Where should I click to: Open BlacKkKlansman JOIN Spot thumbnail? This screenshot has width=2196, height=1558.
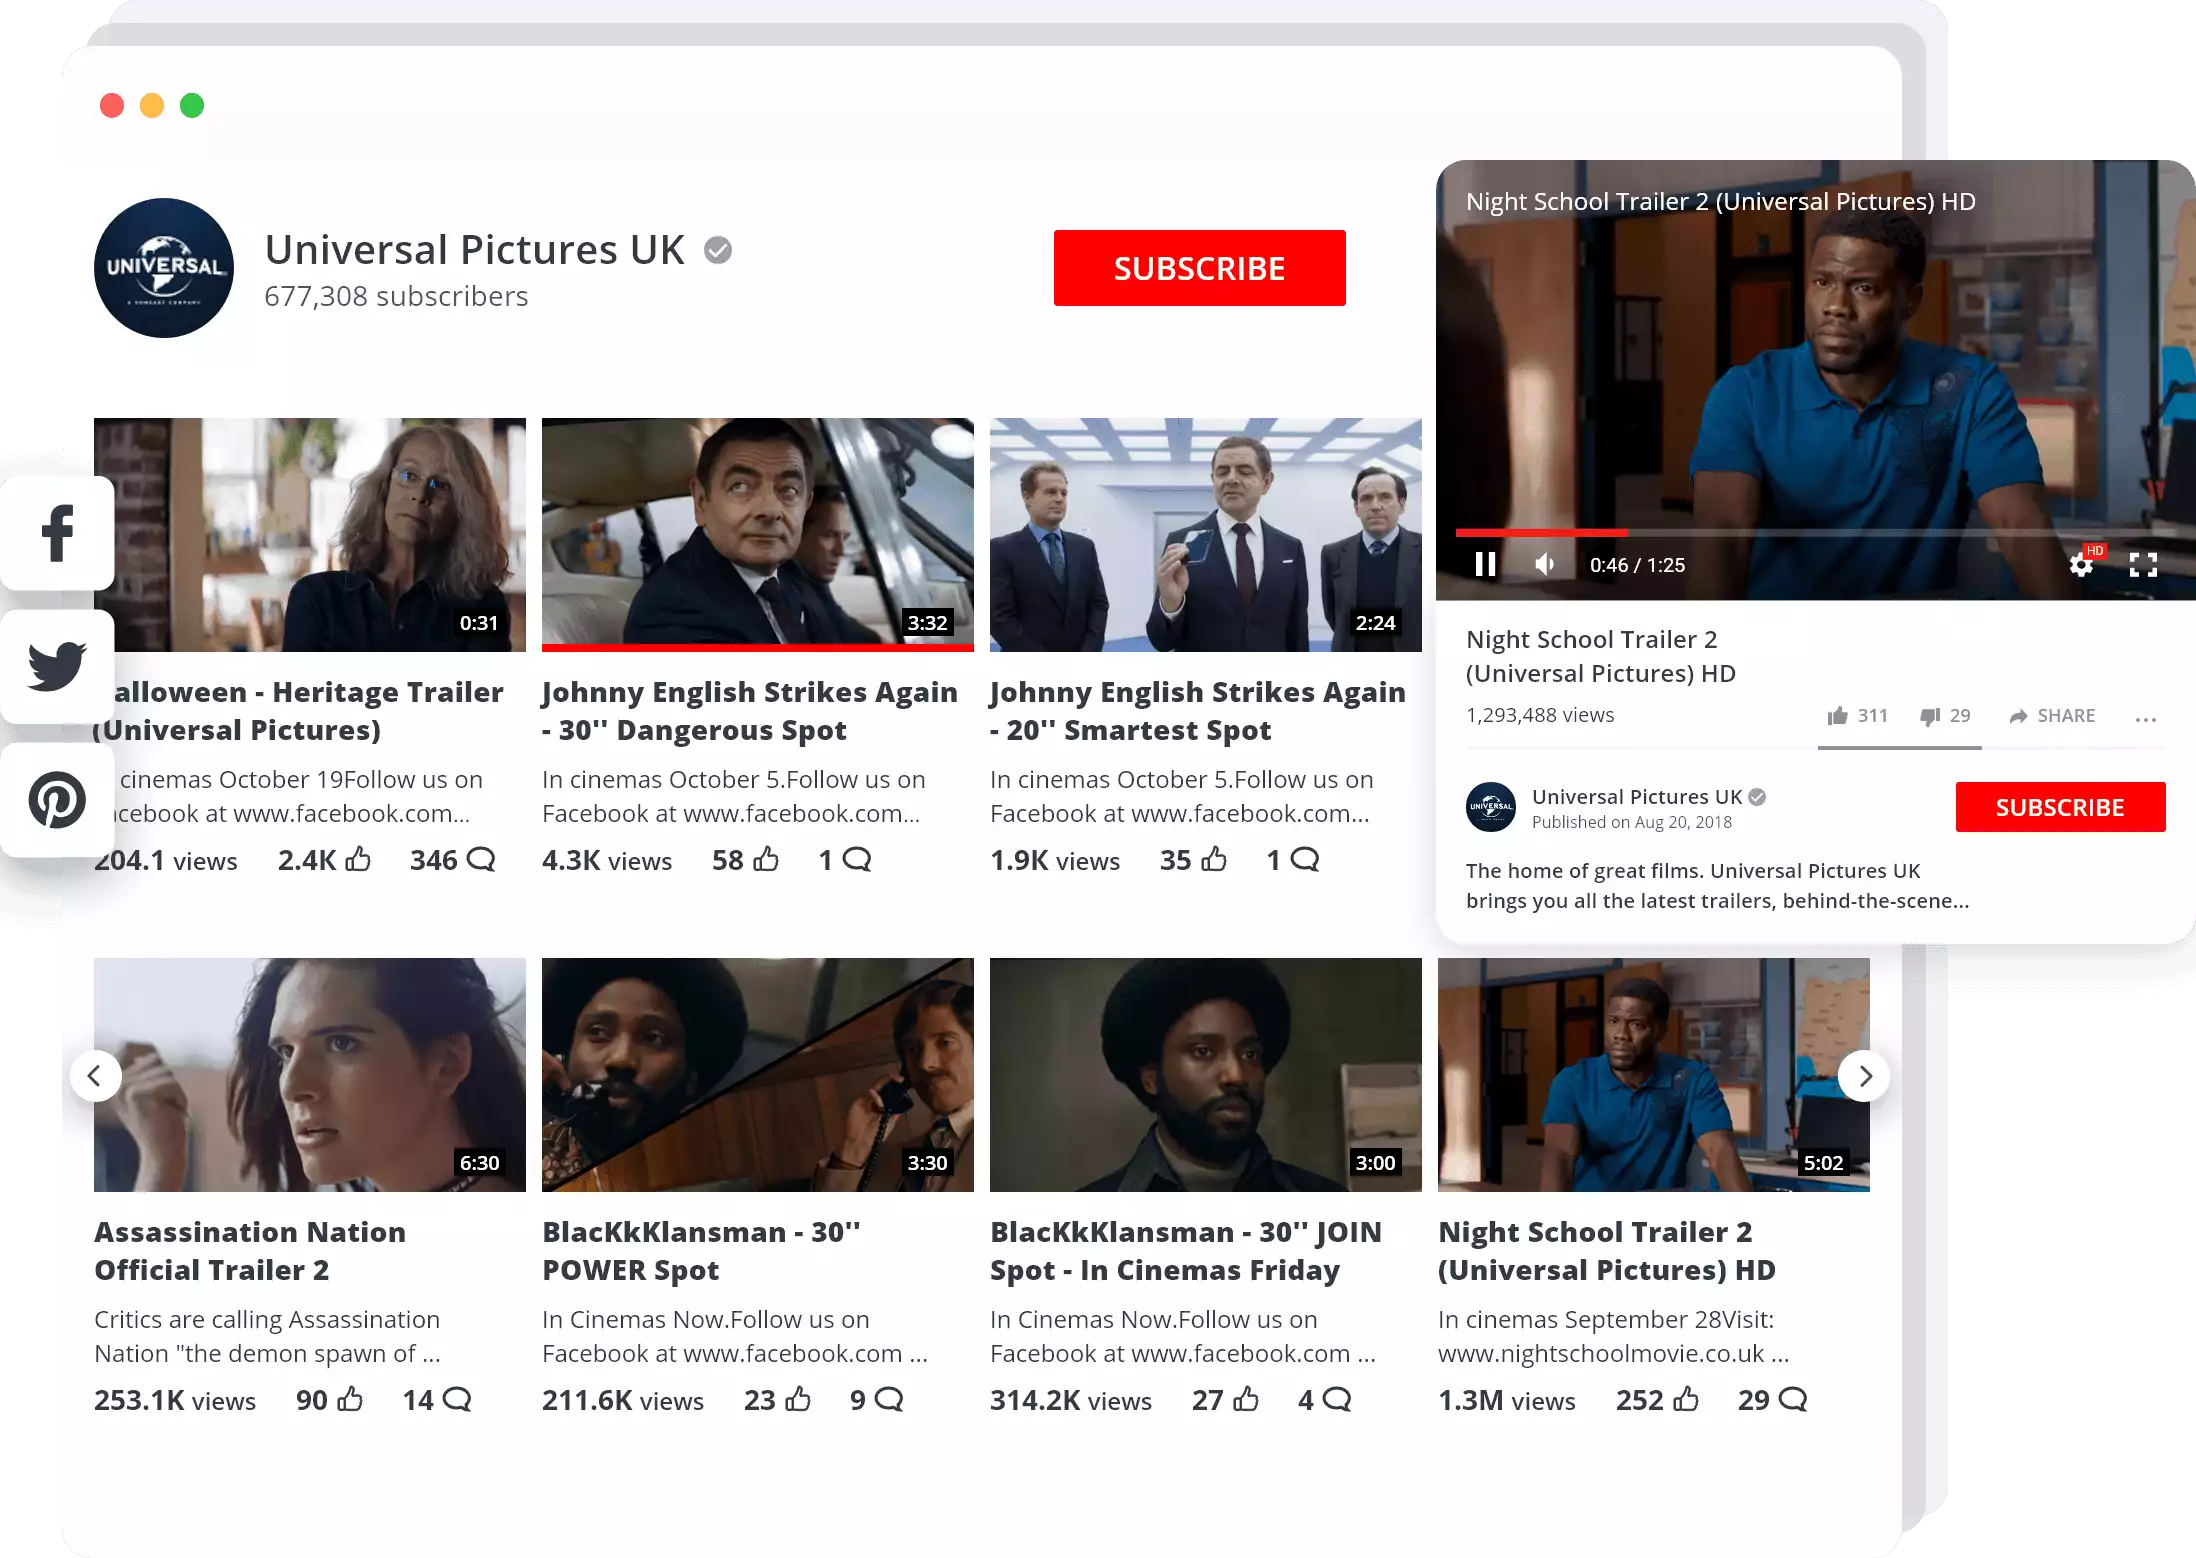tap(1206, 1075)
